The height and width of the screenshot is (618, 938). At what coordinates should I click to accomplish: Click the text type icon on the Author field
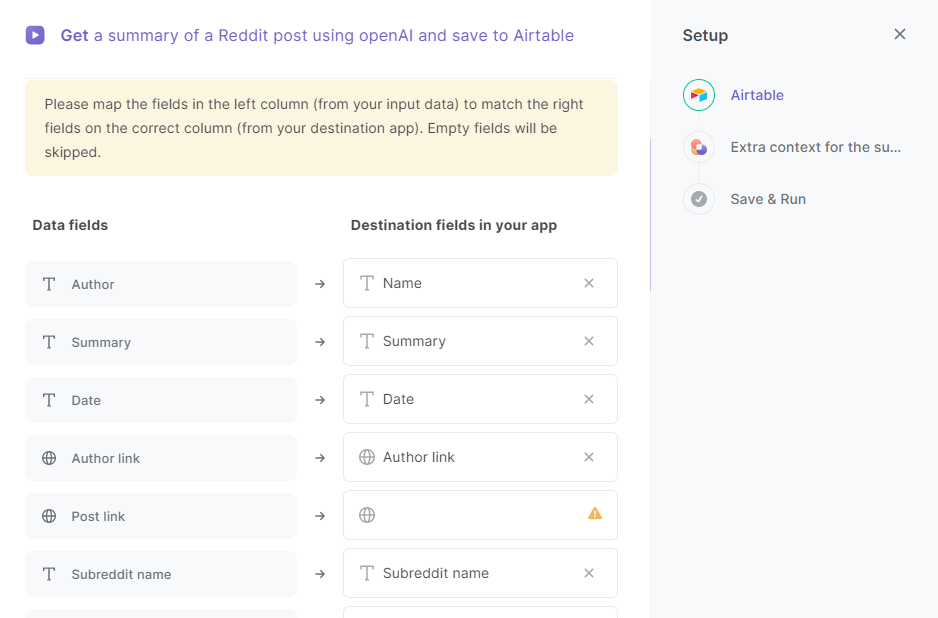click(48, 283)
